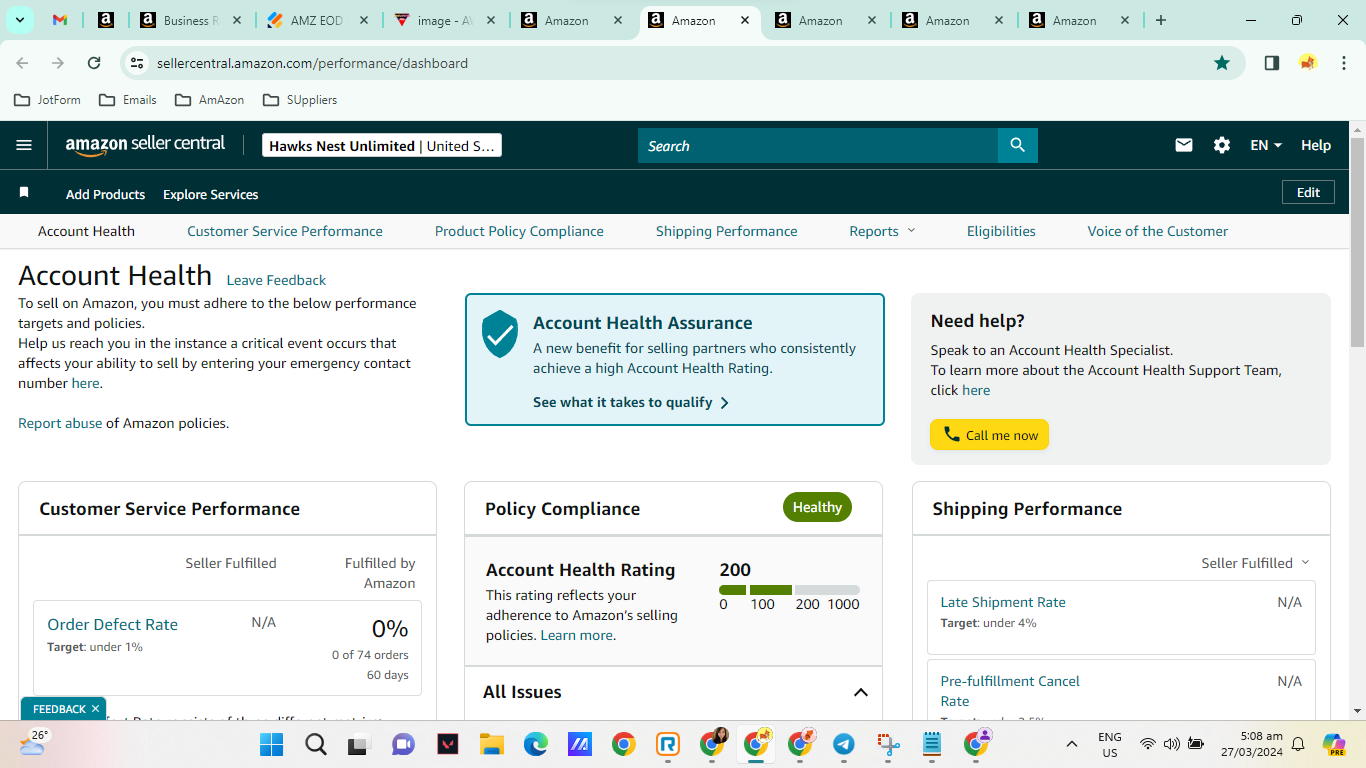Click the Amazon Seller Central logo
The height and width of the screenshot is (768, 1366).
(146, 145)
